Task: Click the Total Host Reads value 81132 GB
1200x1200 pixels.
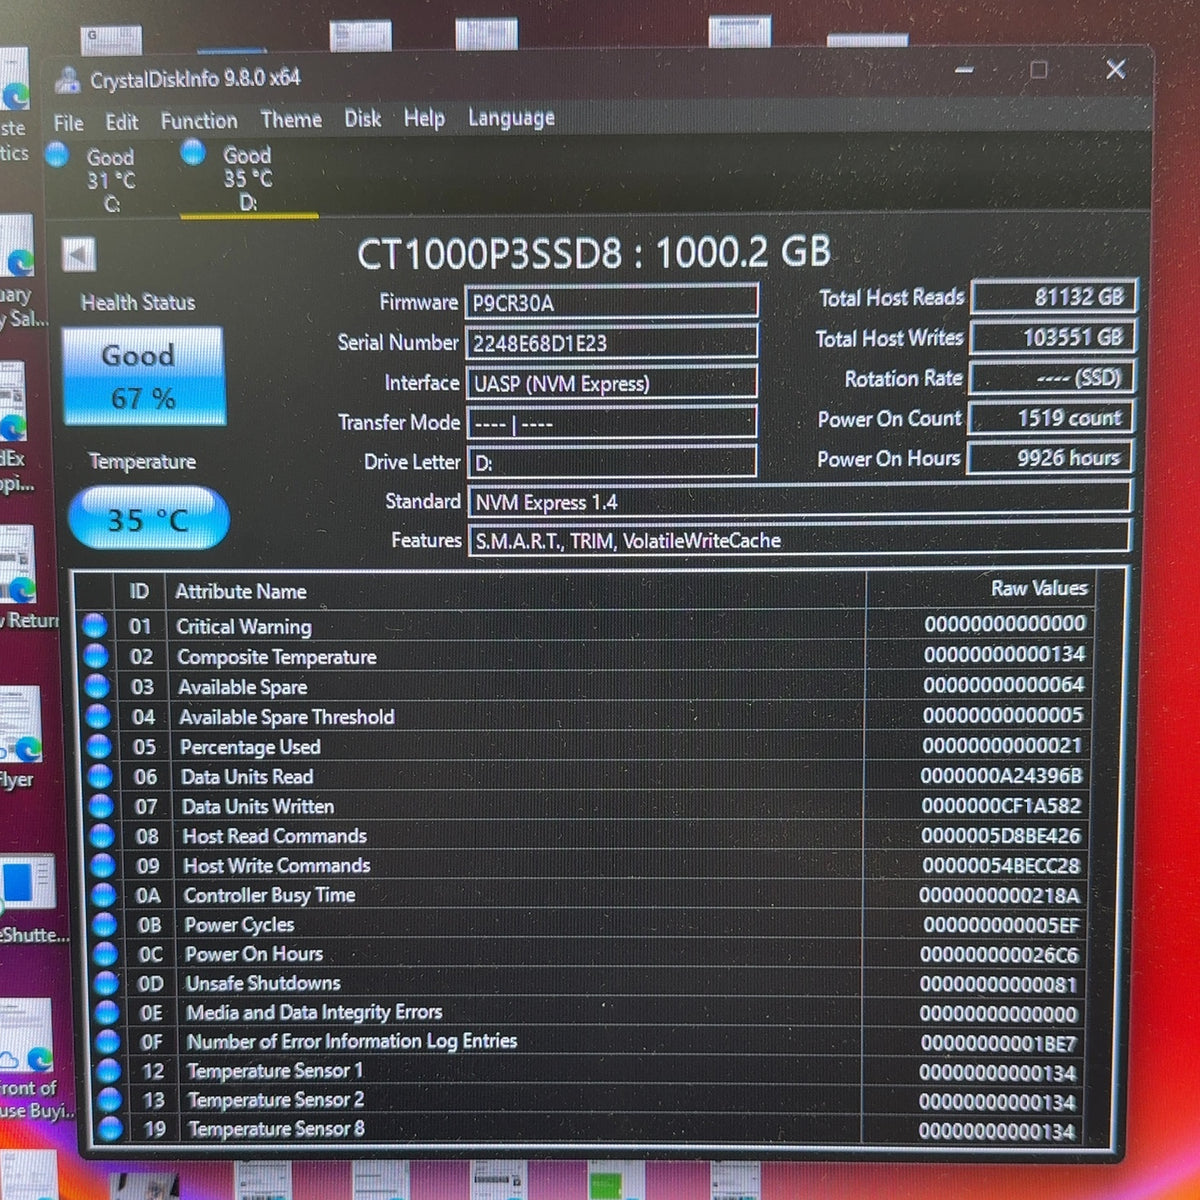Action: coord(1053,296)
